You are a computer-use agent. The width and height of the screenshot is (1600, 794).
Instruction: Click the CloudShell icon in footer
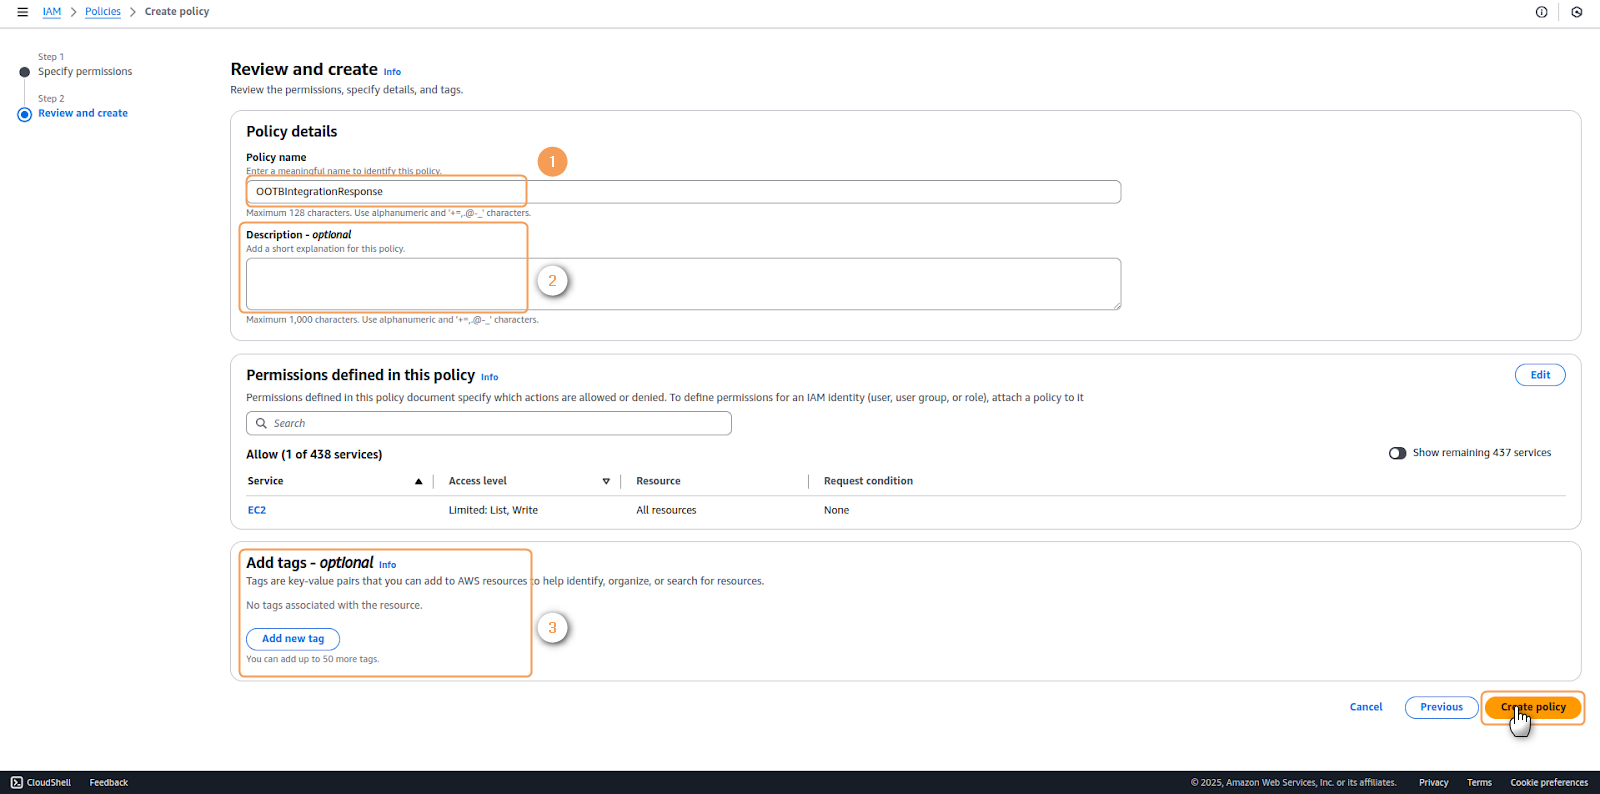16,782
